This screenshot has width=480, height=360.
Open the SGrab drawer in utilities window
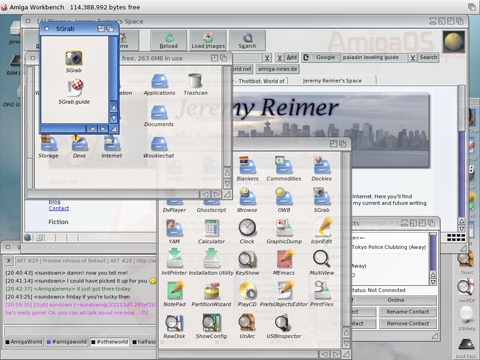pos(321,197)
